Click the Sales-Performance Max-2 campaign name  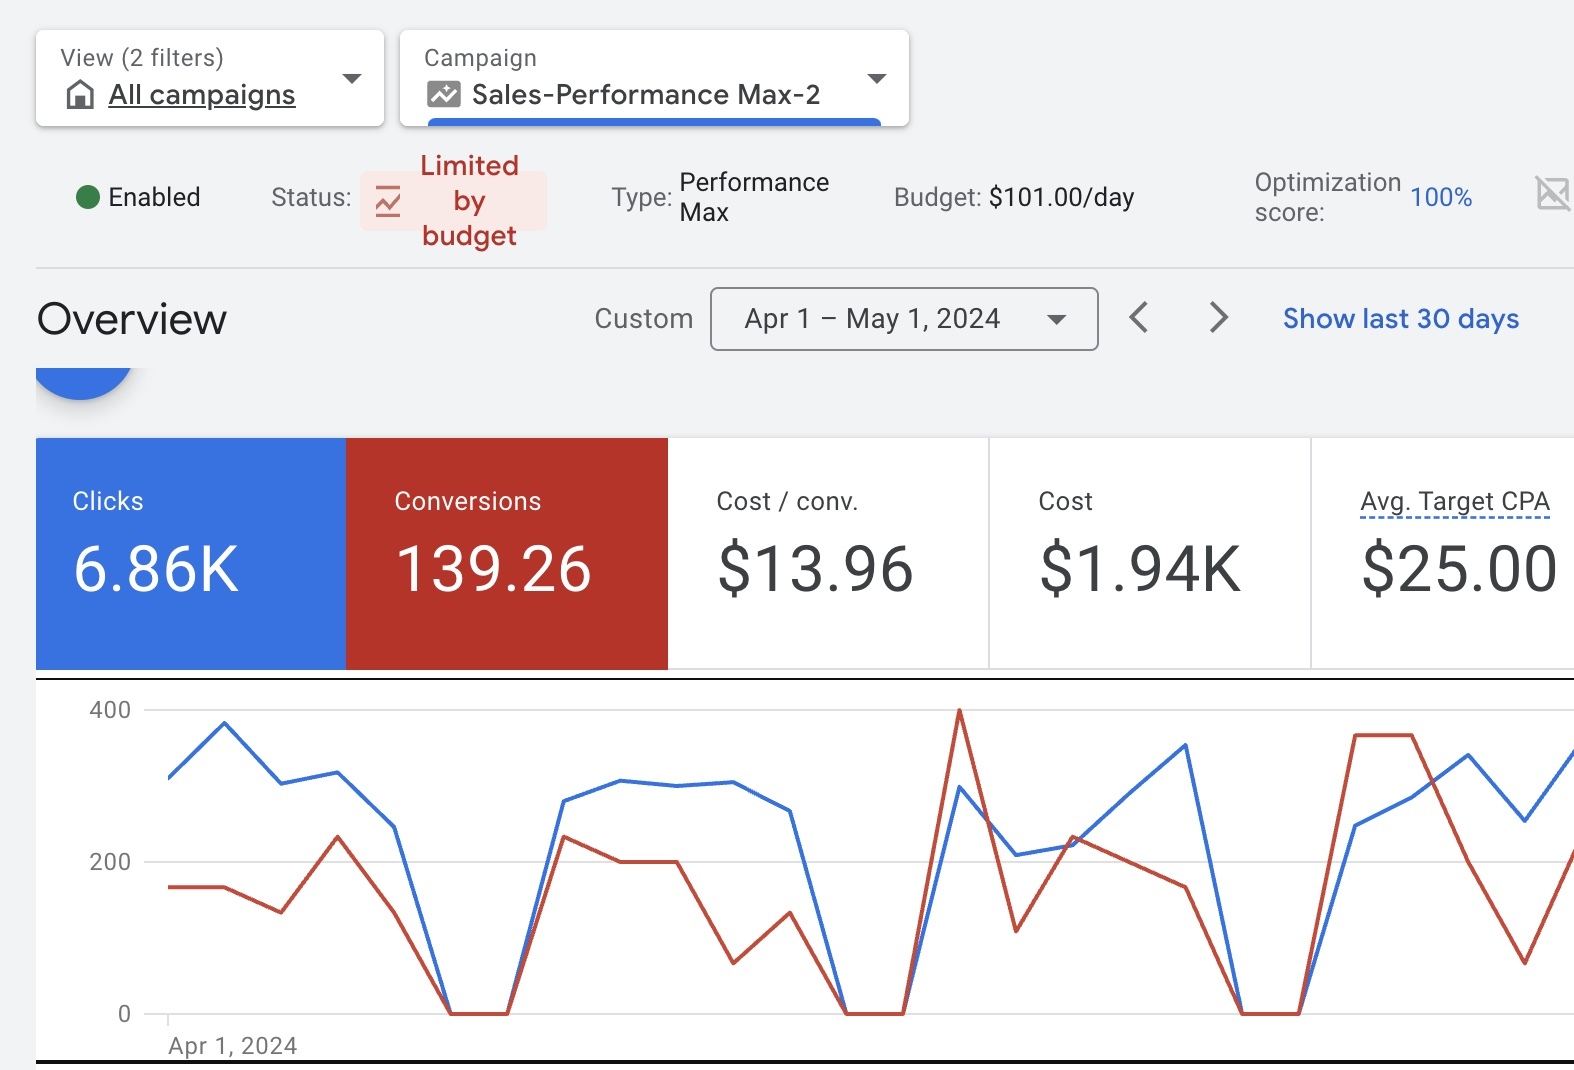(646, 95)
